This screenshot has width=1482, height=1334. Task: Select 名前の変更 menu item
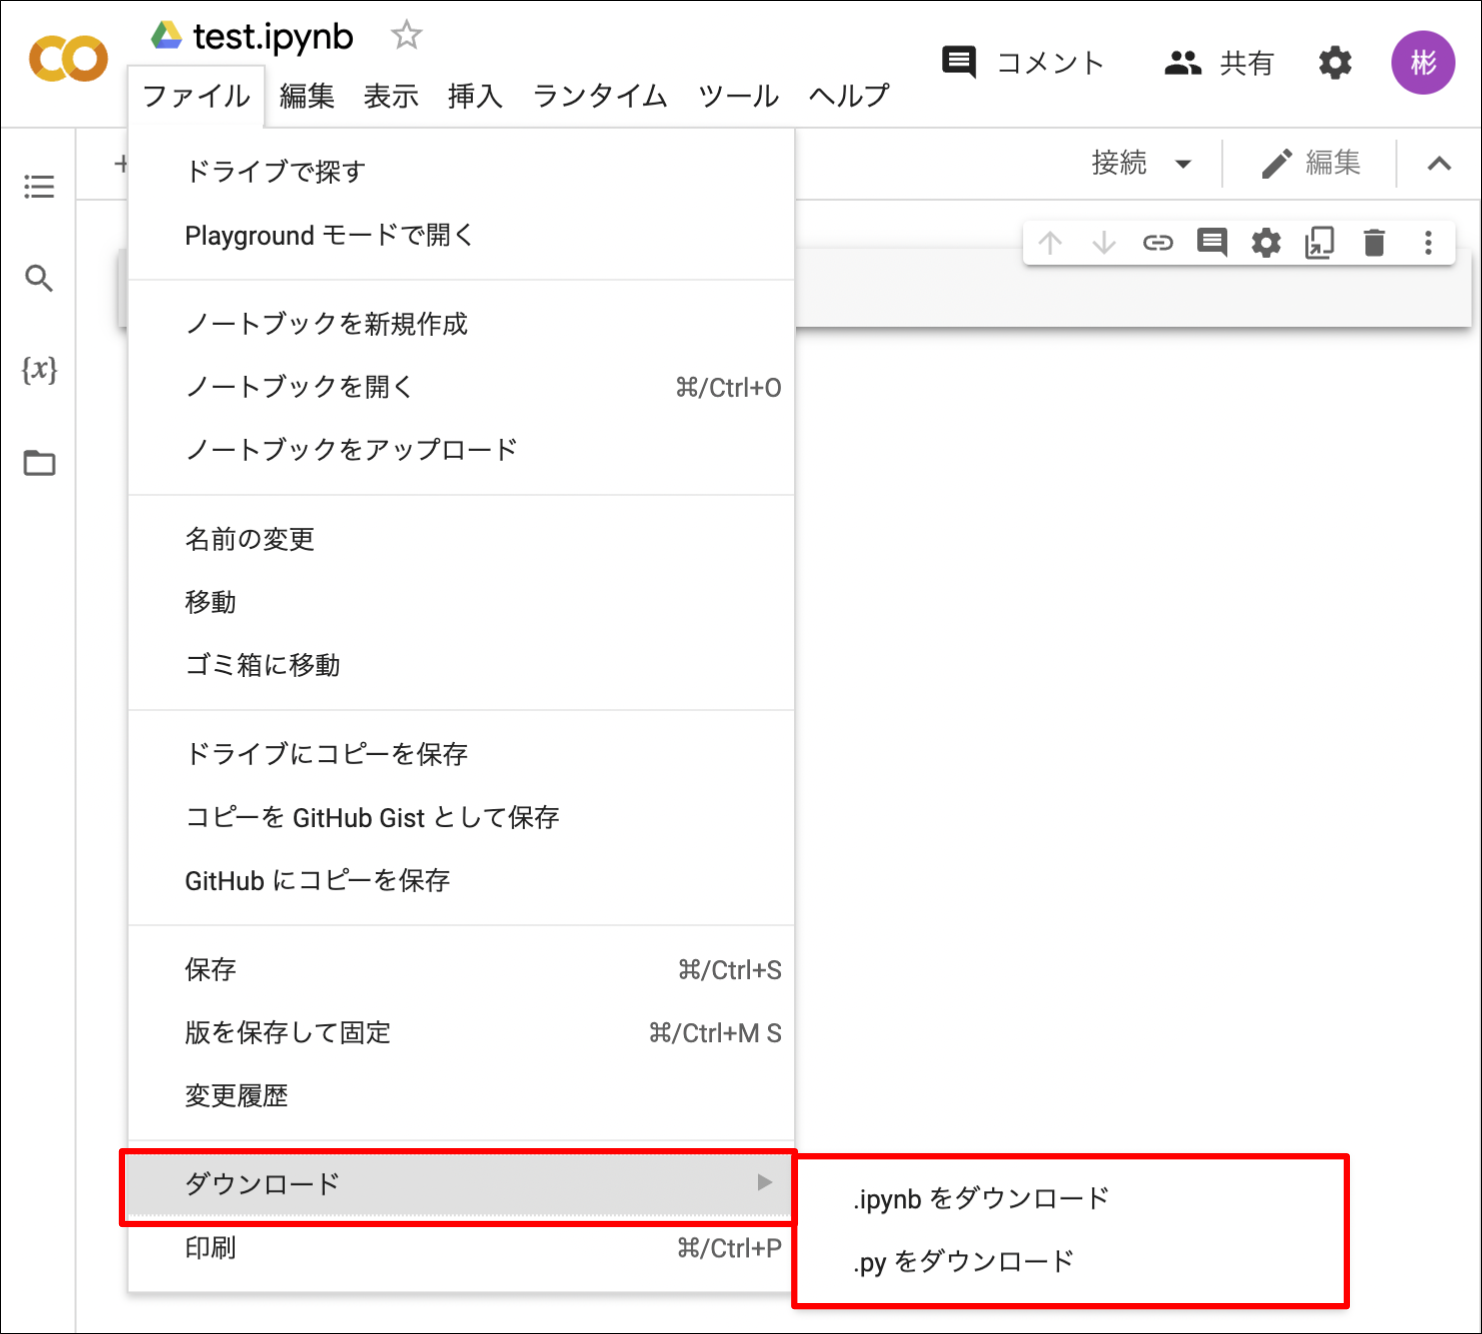461,539
